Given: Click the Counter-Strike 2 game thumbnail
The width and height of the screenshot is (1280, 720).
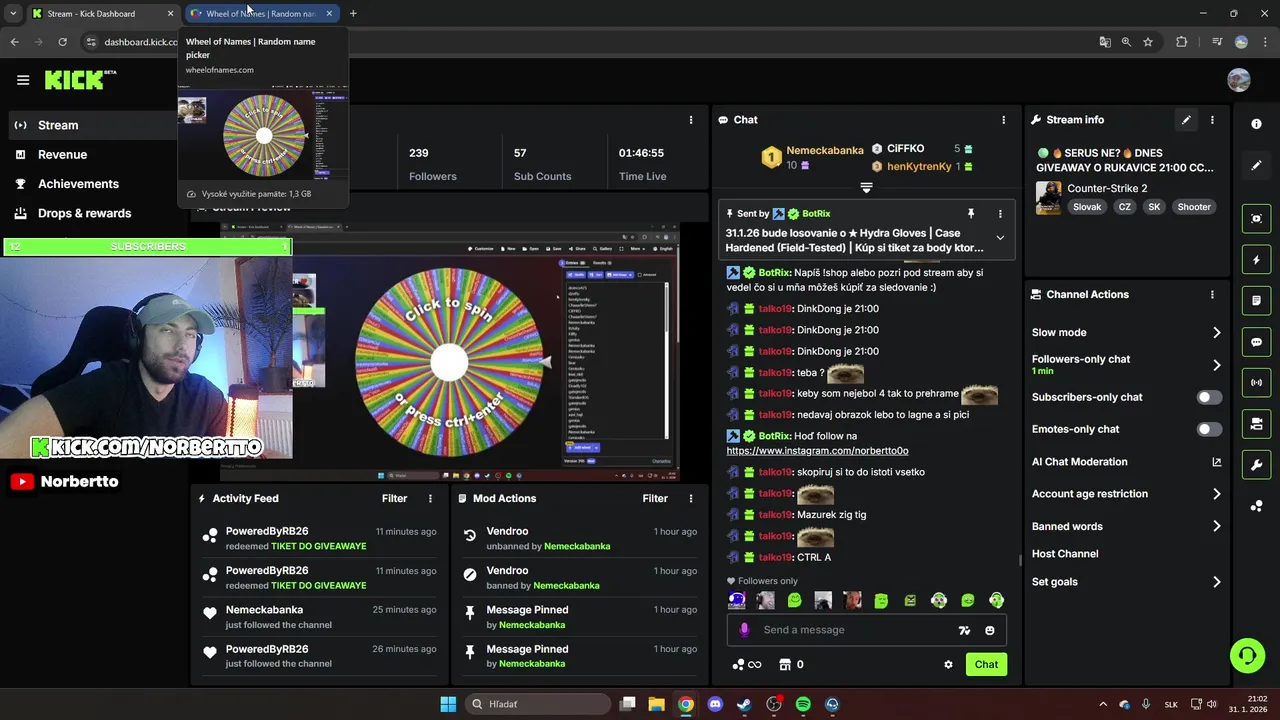Looking at the screenshot, I should click(x=1048, y=198).
